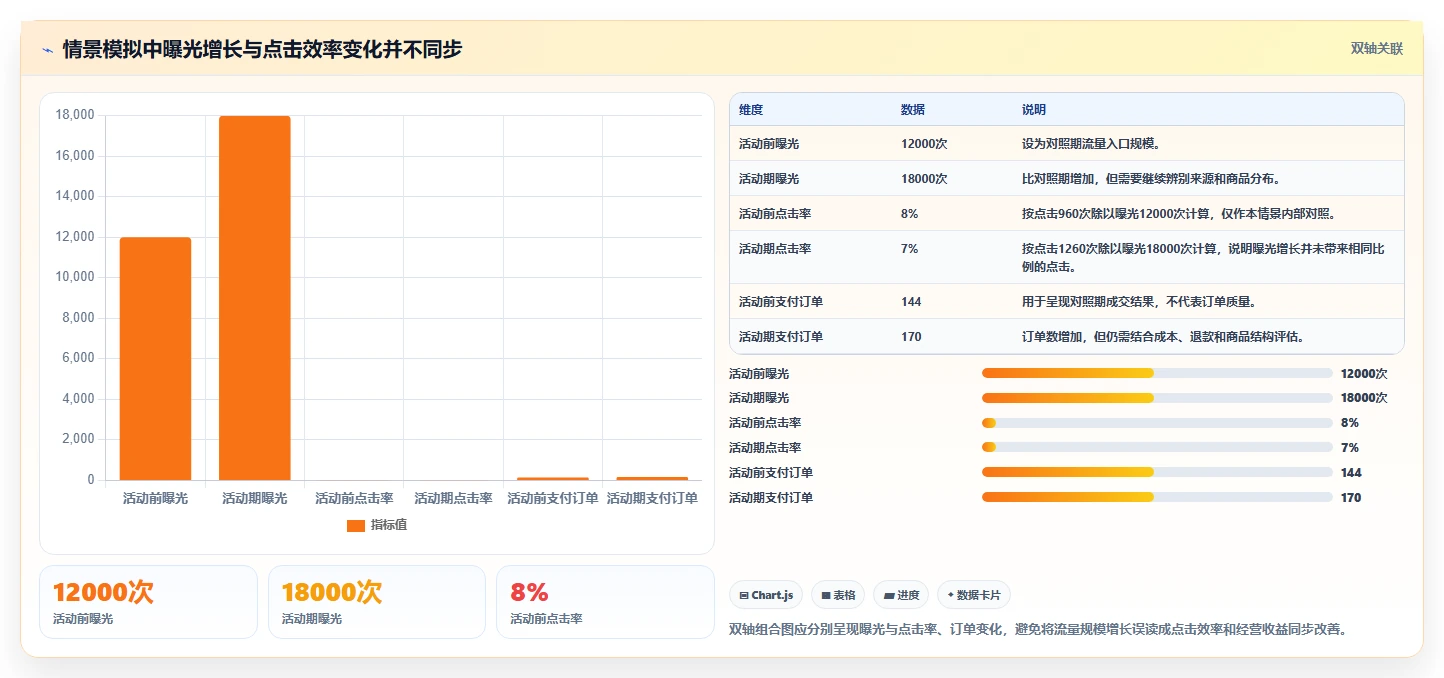The width and height of the screenshot is (1444, 678).
Task: Click the 活动前支付订单 progress bar
Action: [1157, 472]
